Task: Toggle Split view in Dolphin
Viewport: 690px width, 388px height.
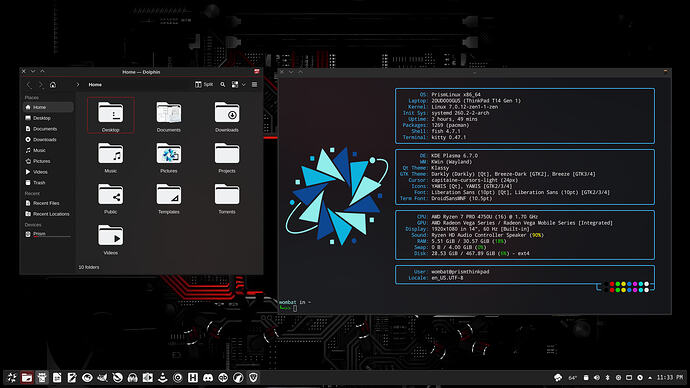Action: pos(204,84)
